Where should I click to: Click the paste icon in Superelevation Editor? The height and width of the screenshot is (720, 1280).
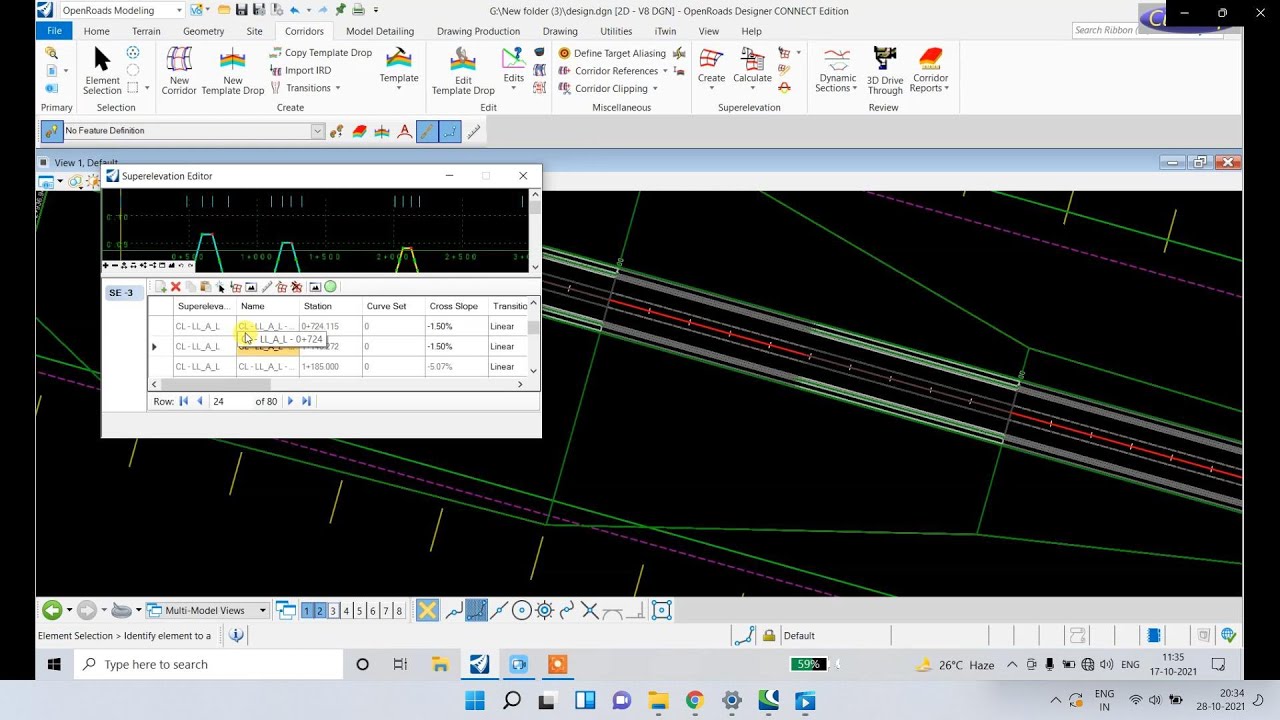pos(206,287)
